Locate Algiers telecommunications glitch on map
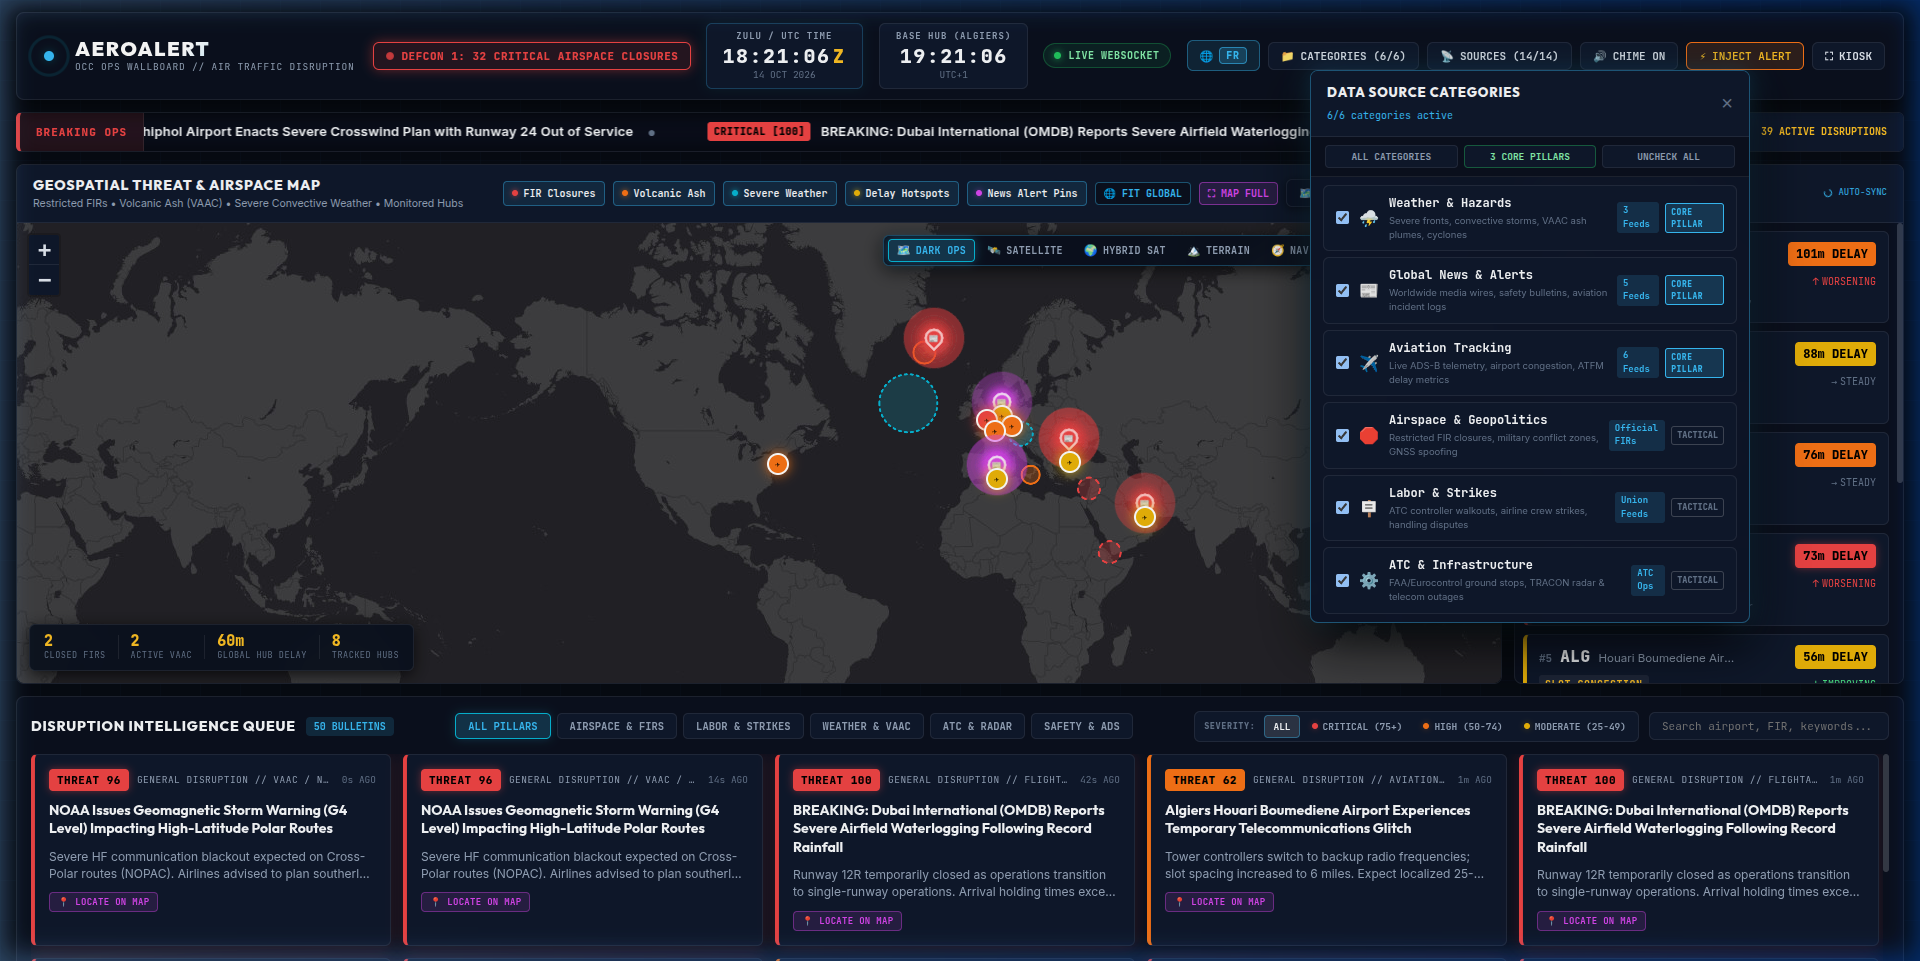 coord(1221,902)
